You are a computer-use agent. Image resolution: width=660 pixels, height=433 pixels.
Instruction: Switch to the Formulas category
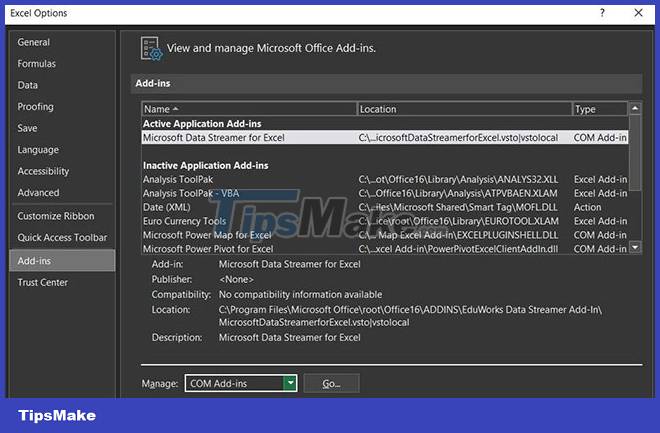tap(37, 64)
